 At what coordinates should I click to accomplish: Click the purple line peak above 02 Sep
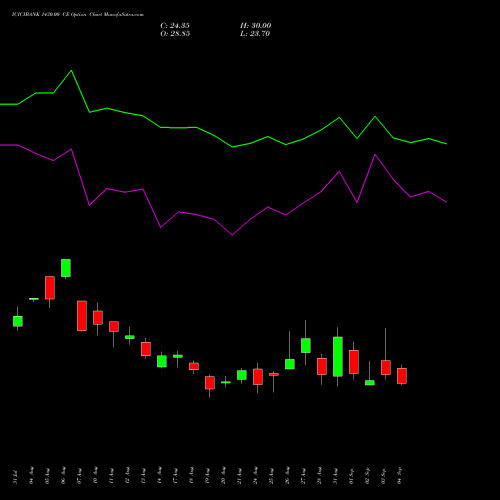(375, 155)
